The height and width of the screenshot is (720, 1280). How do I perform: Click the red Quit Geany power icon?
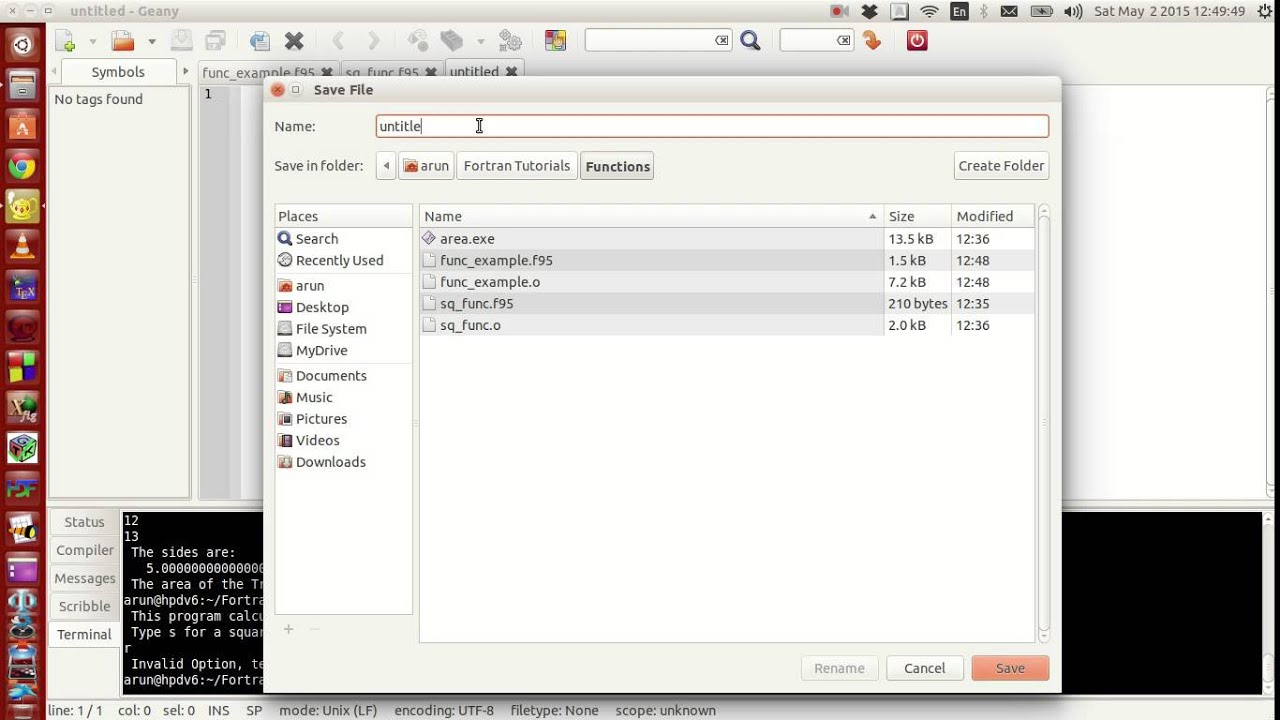(x=917, y=41)
